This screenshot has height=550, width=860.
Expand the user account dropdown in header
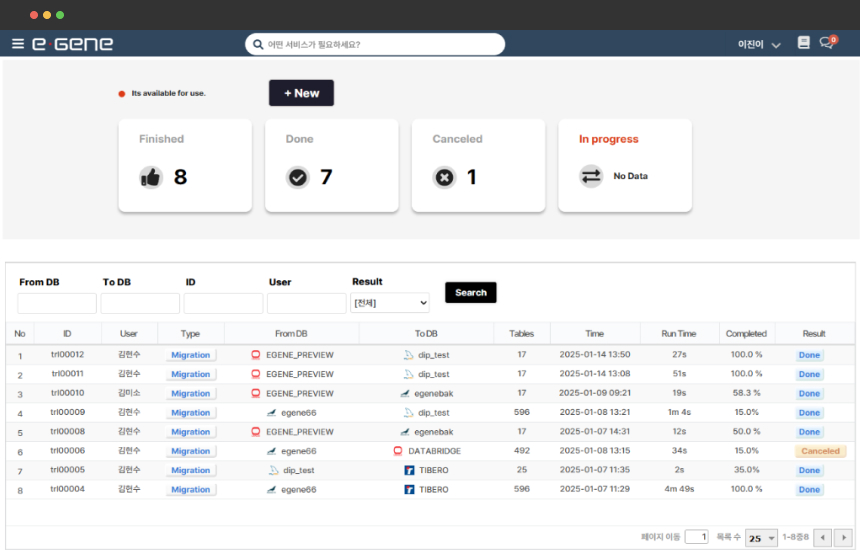pos(776,45)
